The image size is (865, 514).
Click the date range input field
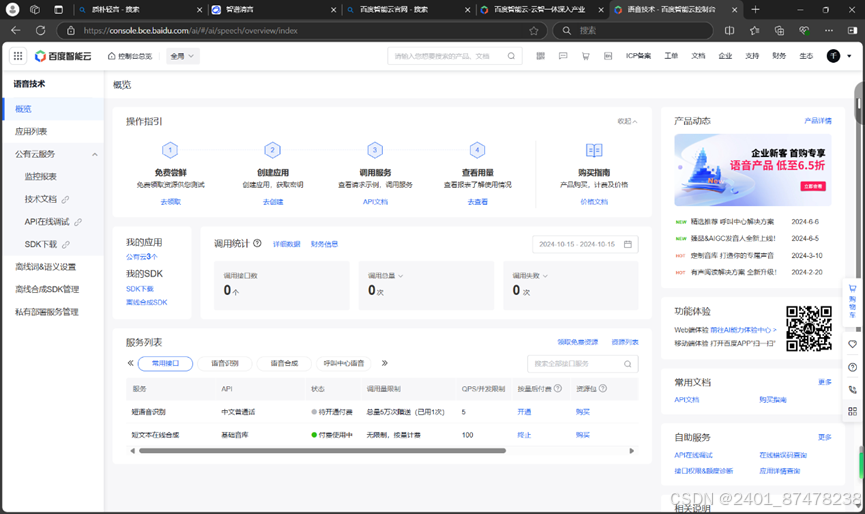click(x=585, y=244)
